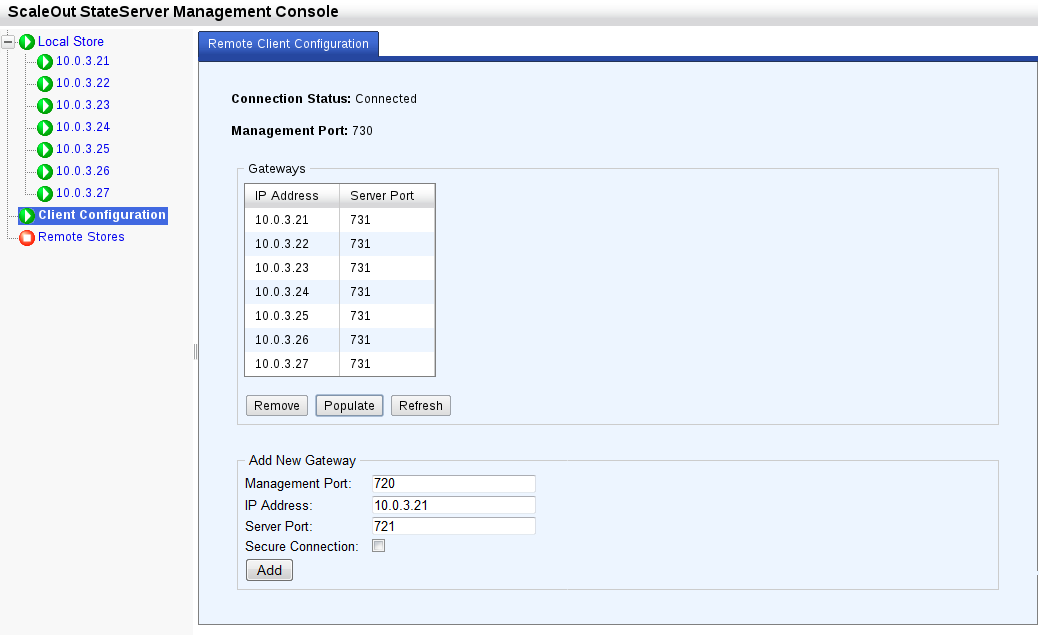Click the Remove gateway button
The image size is (1039, 635).
[x=277, y=406]
